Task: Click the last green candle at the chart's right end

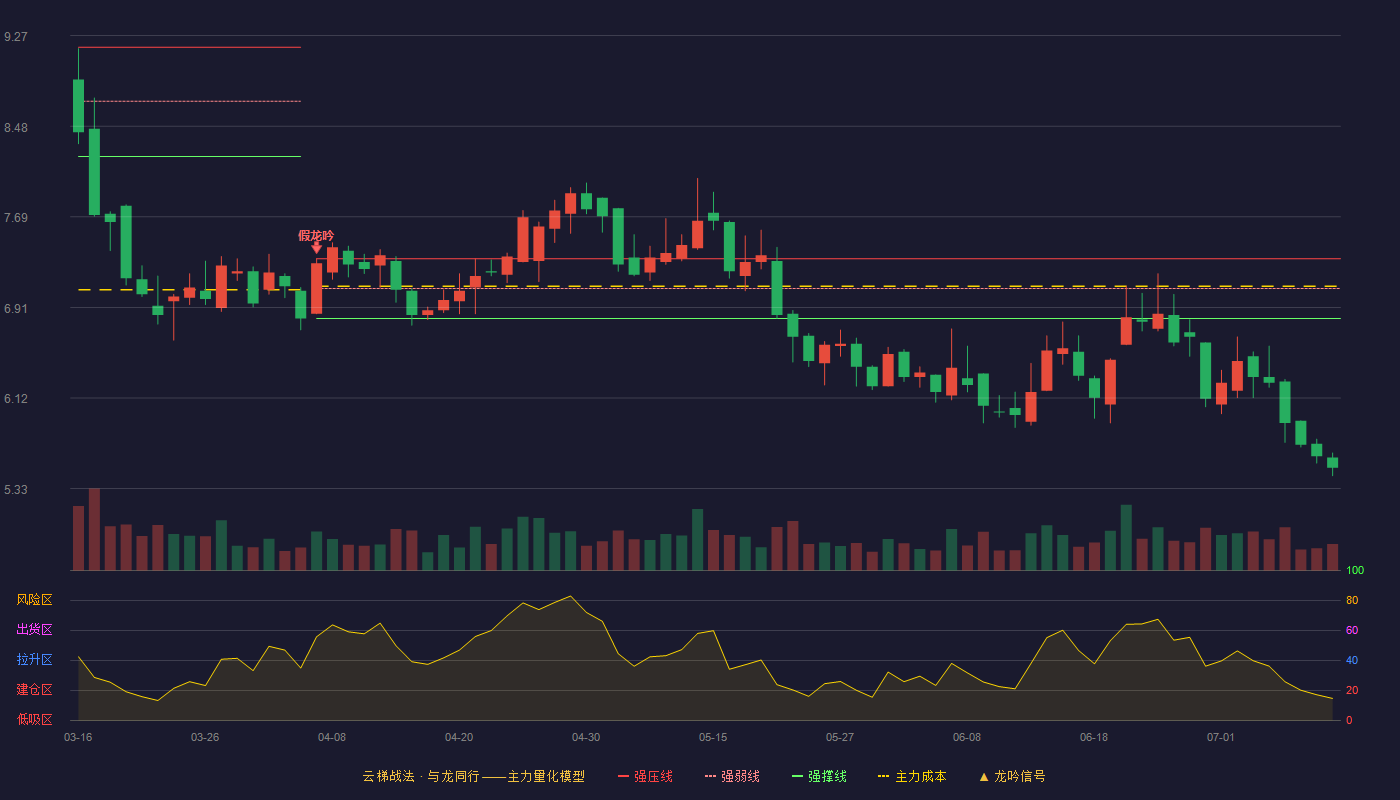Action: tap(1332, 462)
